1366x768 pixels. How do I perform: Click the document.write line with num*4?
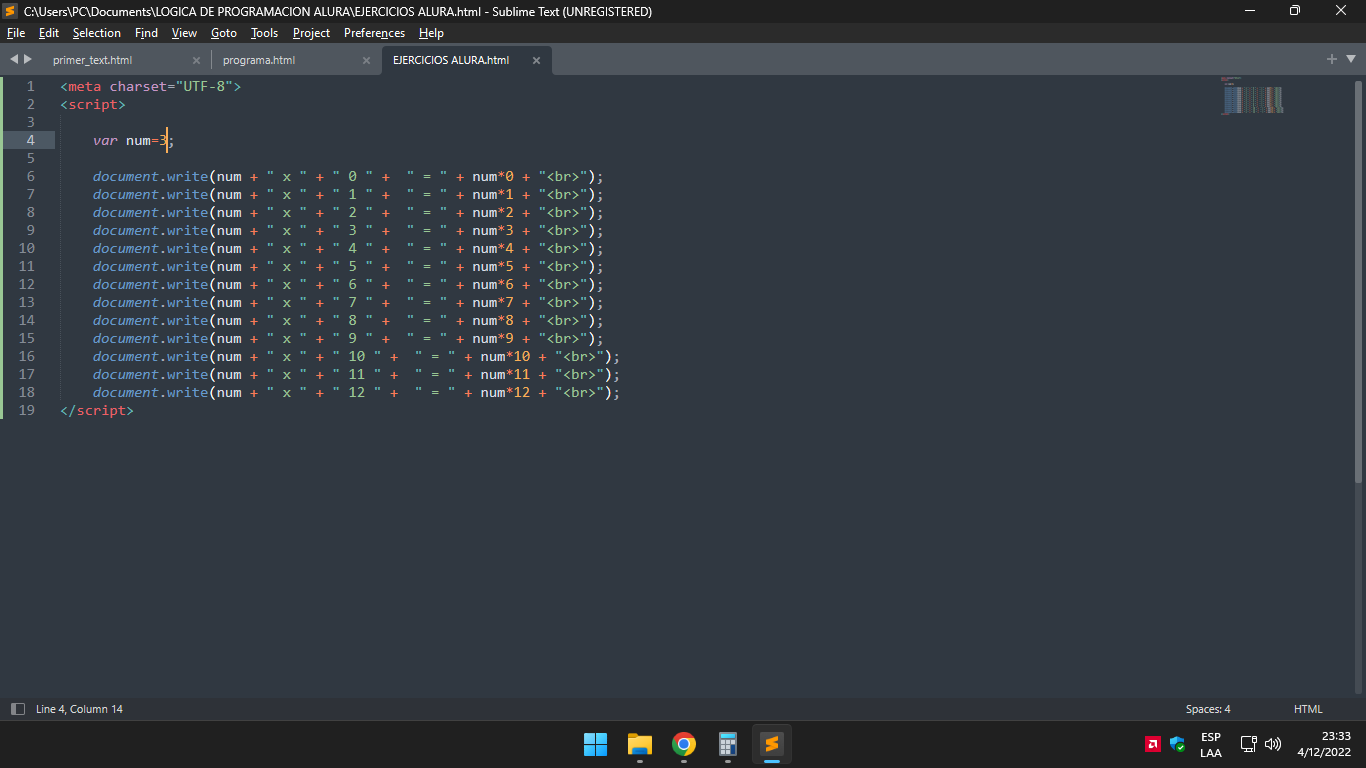(x=349, y=248)
